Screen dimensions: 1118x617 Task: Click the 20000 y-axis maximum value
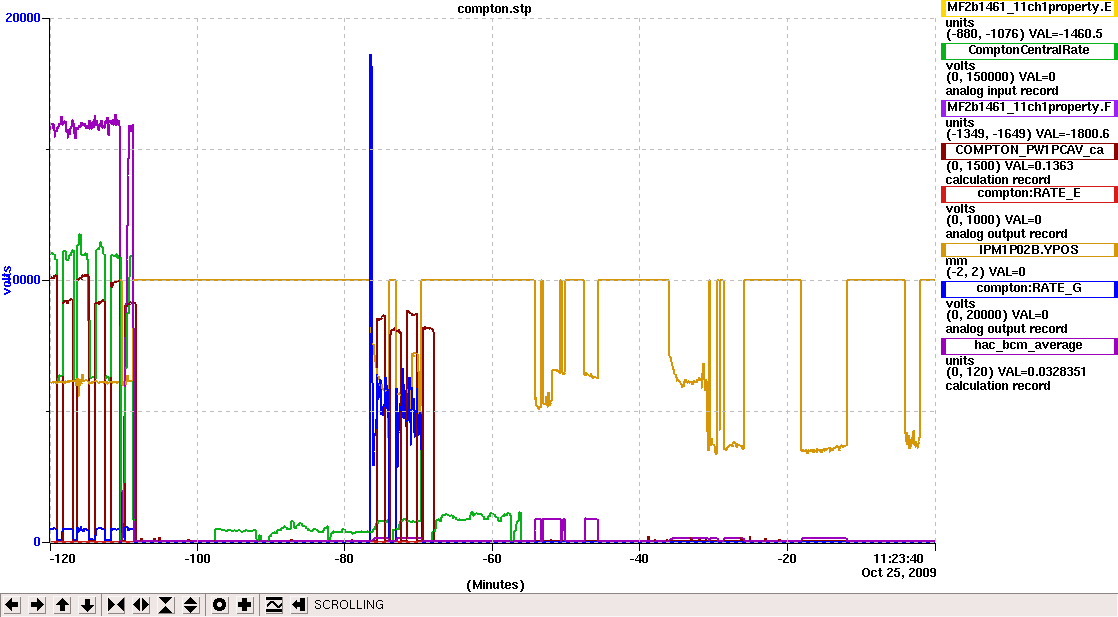pyautogui.click(x=23, y=18)
